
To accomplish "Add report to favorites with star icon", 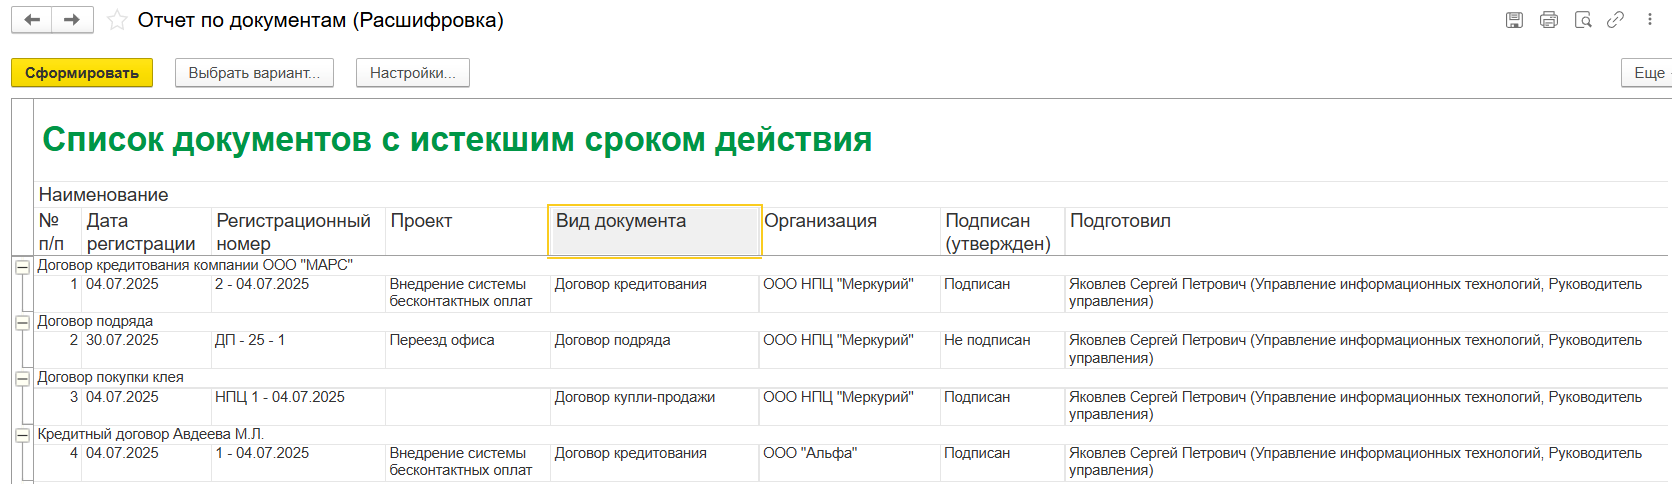I will tap(117, 20).
